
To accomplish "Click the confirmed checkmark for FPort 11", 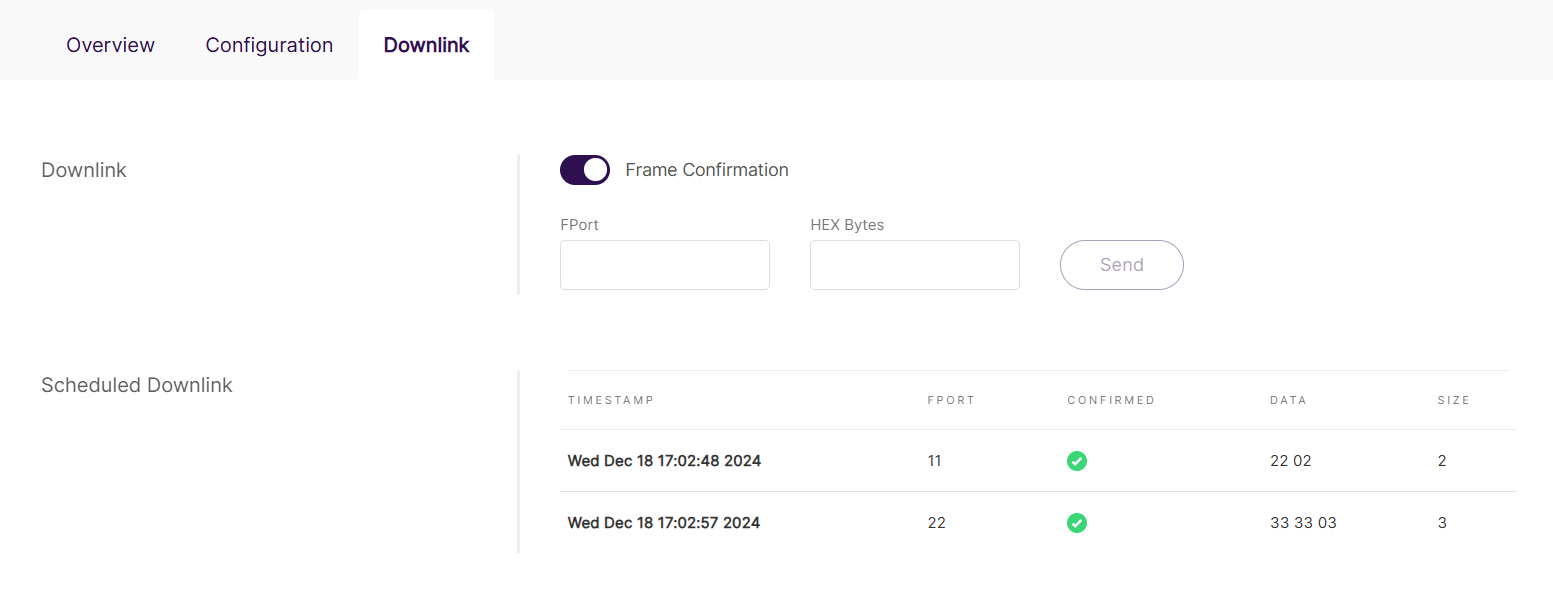I will click(x=1077, y=461).
